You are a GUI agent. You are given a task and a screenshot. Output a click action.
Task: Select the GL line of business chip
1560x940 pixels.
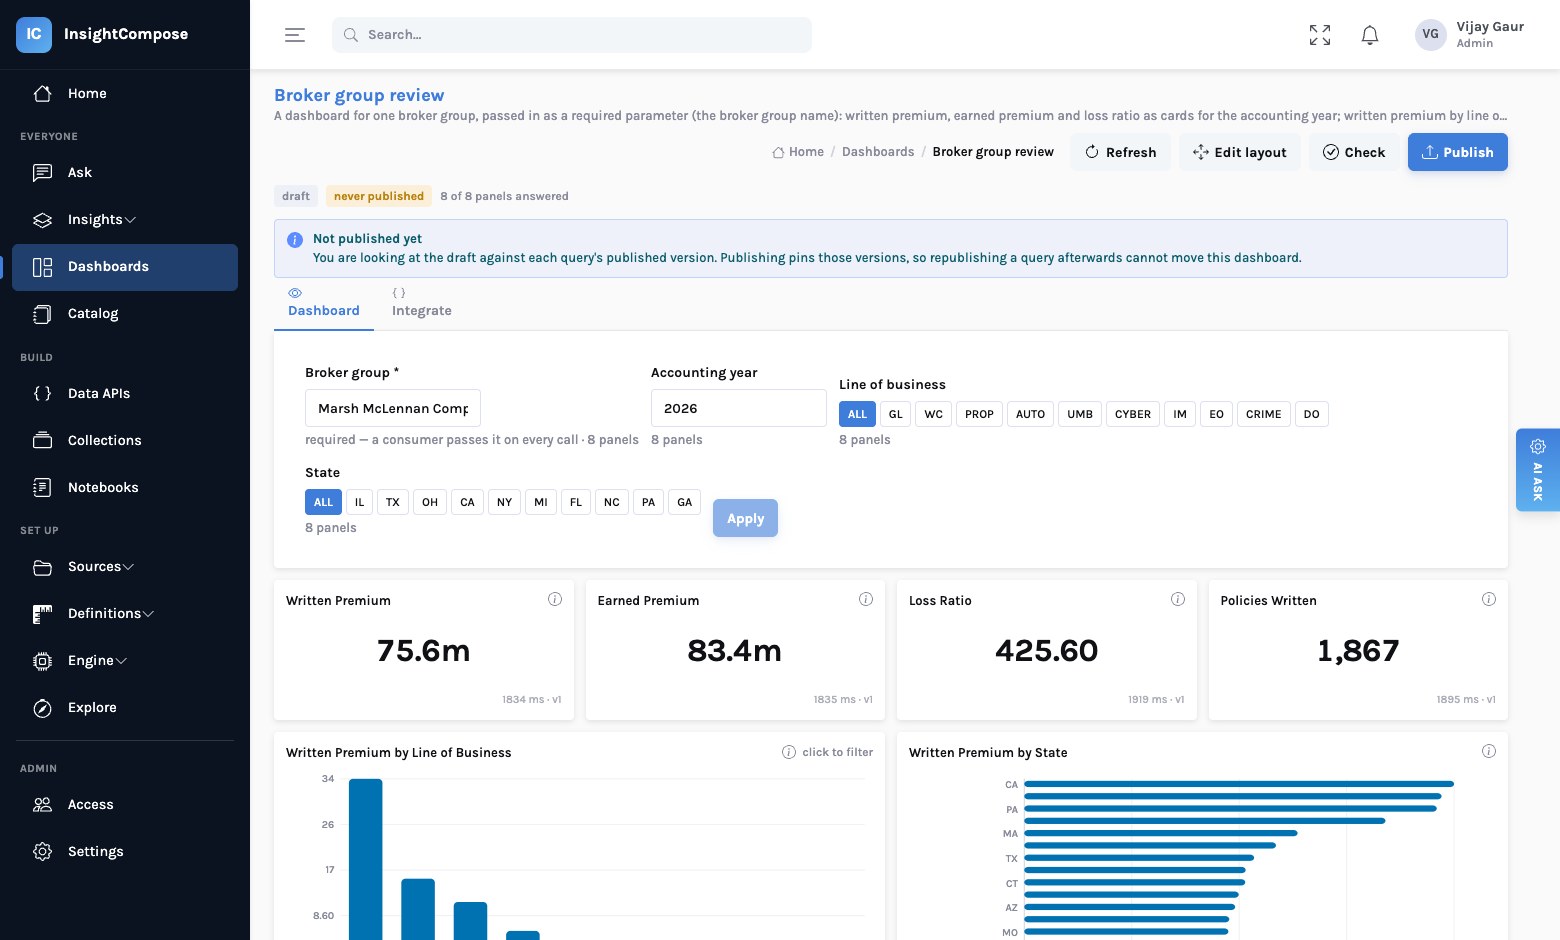(896, 414)
